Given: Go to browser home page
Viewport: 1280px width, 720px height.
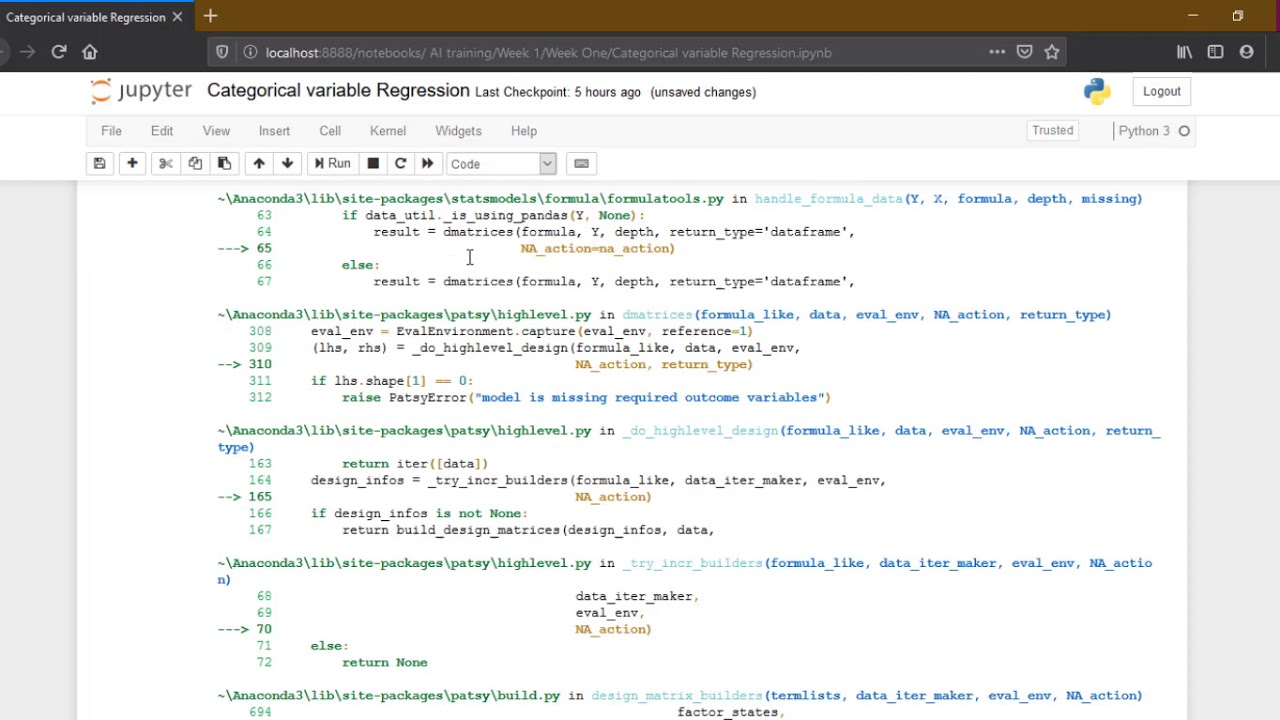Looking at the screenshot, I should 90,52.
